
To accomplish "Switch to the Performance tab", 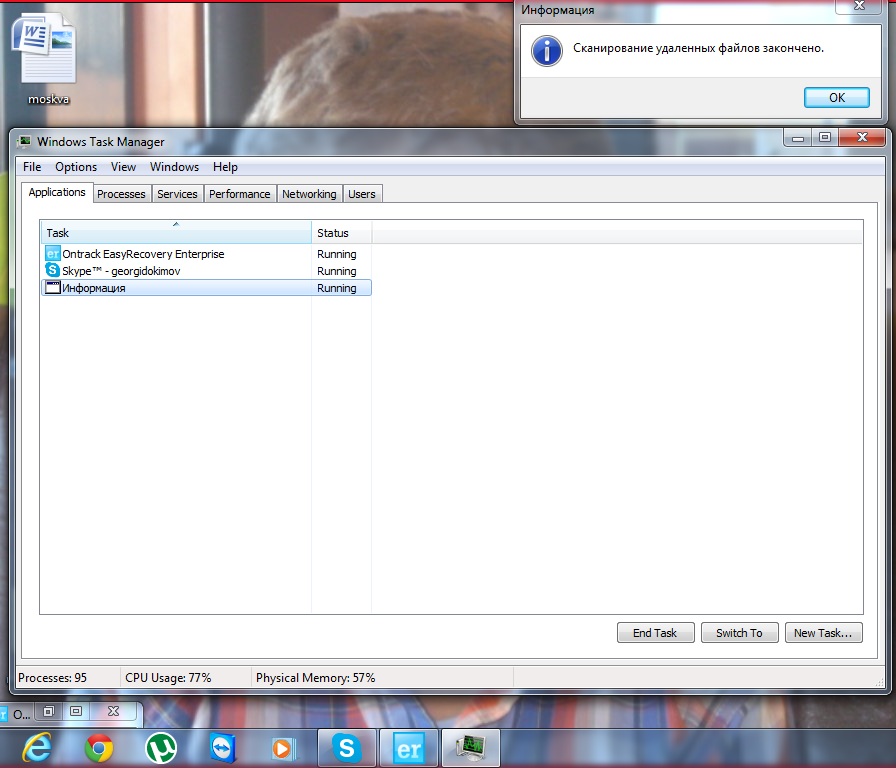I will pyautogui.click(x=240, y=194).
